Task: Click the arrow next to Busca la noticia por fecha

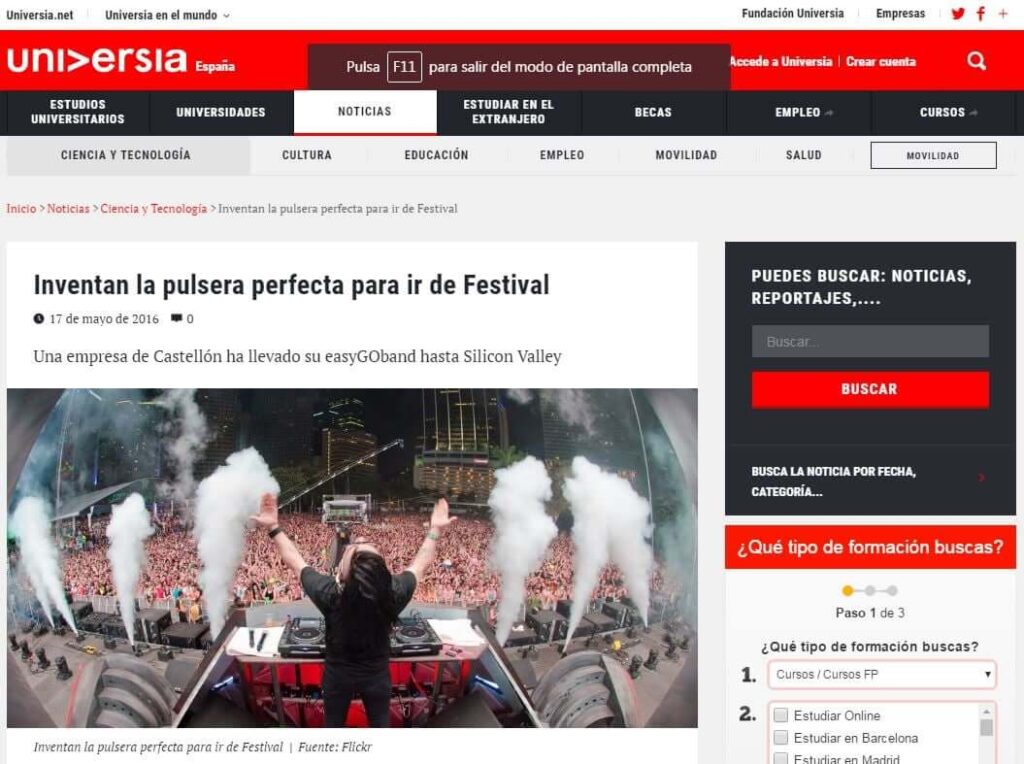Action: coord(982,477)
